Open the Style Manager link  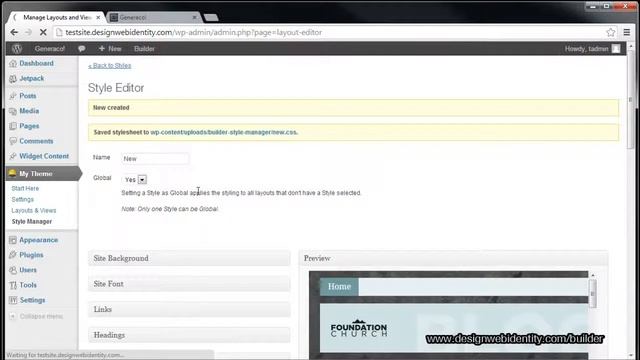32,222
